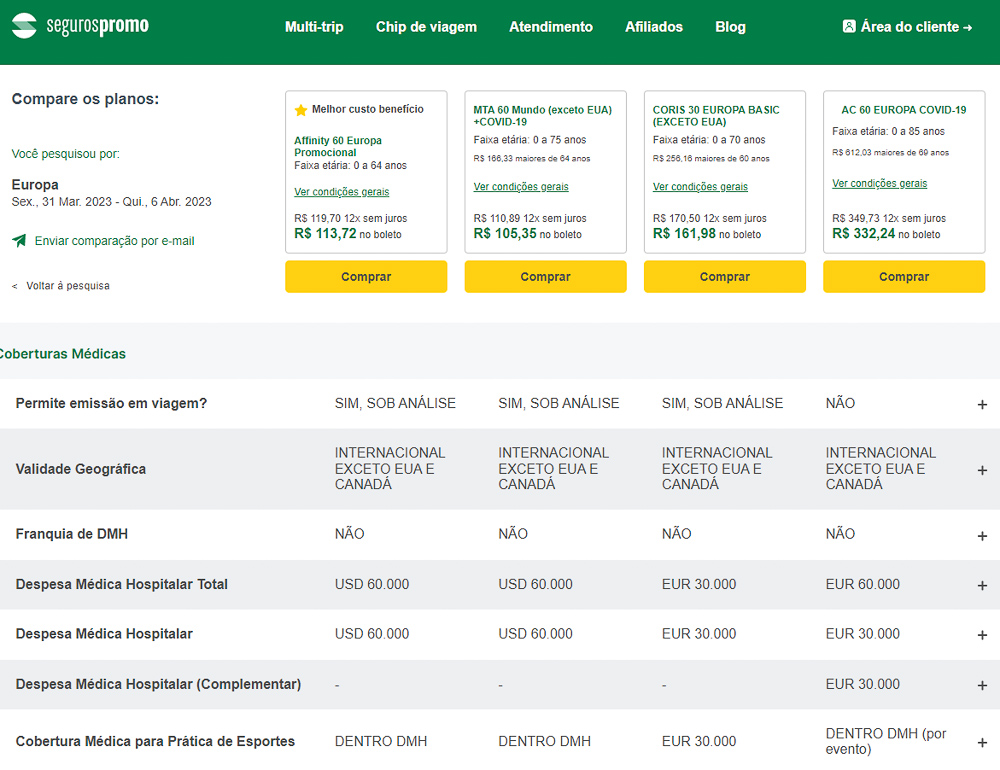Screen dimensions: 1000x770
Task: Expand the Despesa Médica Hospitalar Total row
Action: 982,586
